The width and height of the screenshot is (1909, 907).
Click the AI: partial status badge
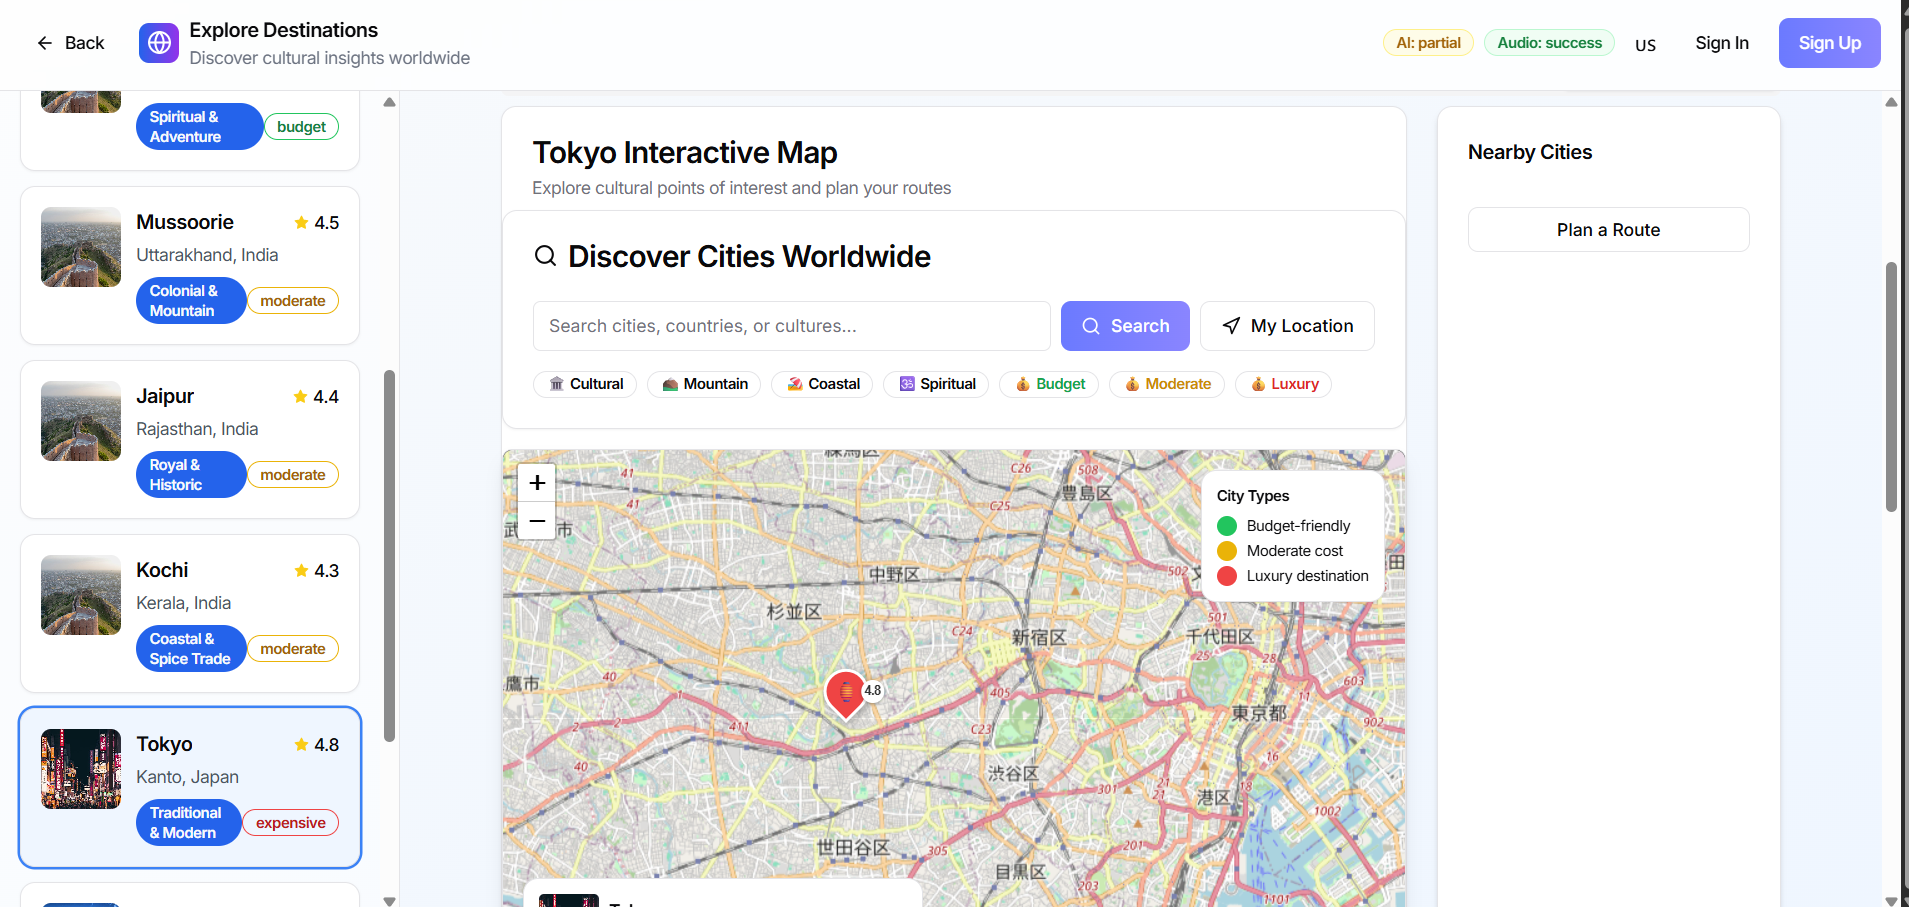1428,43
